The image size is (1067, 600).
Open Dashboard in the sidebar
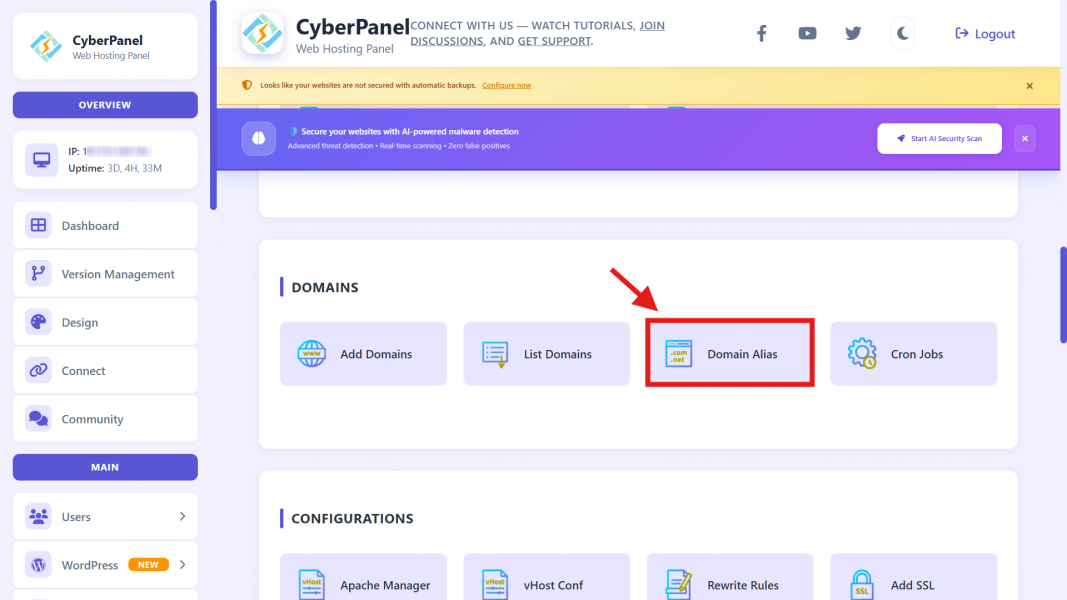point(105,225)
